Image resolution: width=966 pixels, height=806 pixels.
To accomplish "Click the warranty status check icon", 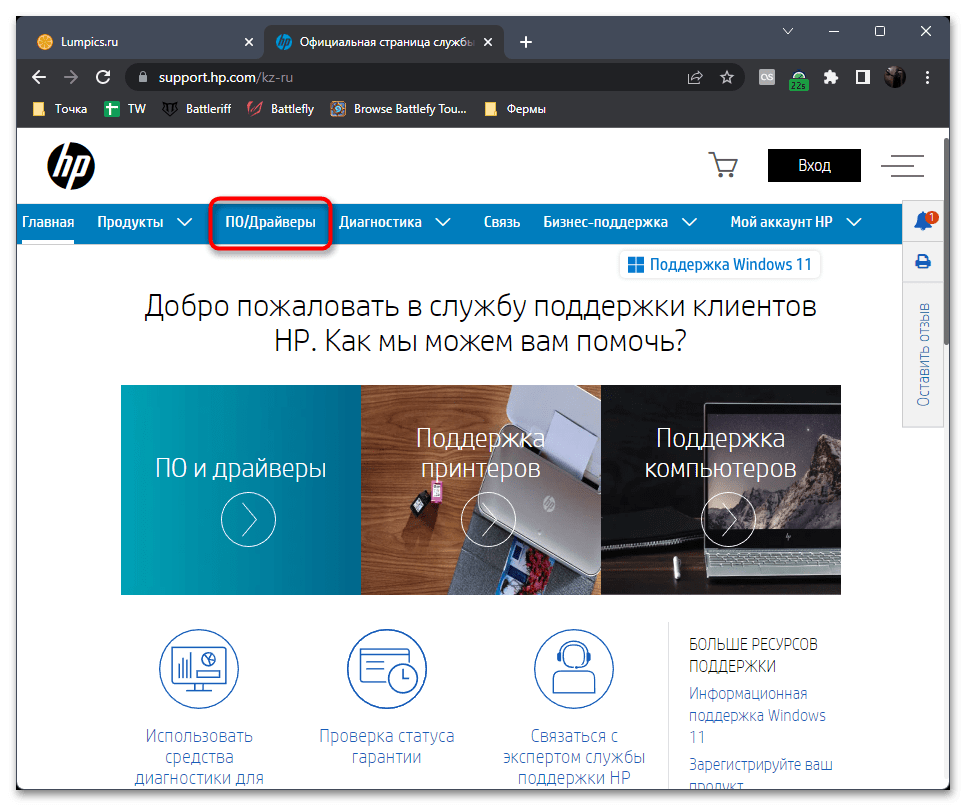I will (387, 669).
